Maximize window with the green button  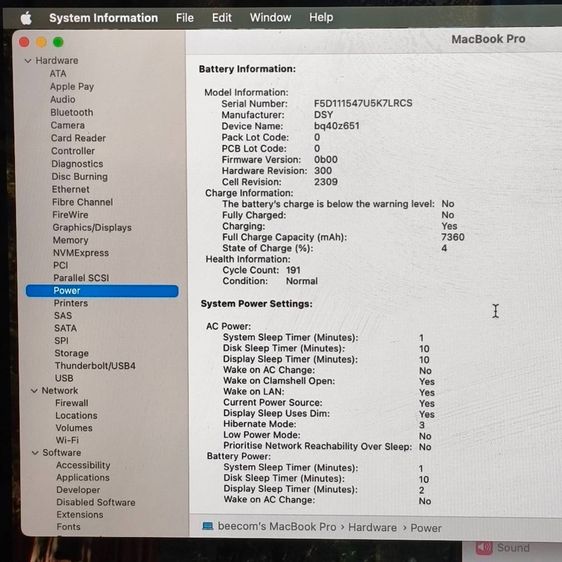pos(58,42)
